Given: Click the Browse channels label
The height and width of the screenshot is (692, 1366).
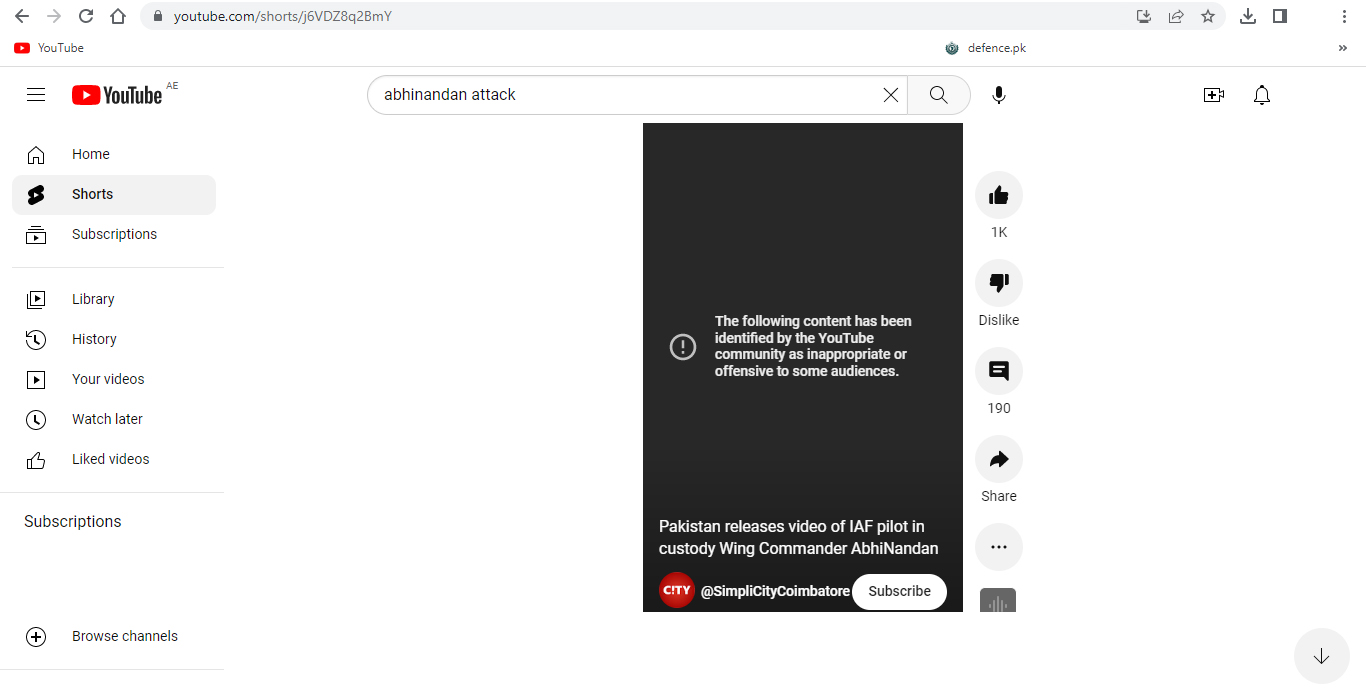Looking at the screenshot, I should (x=125, y=636).
